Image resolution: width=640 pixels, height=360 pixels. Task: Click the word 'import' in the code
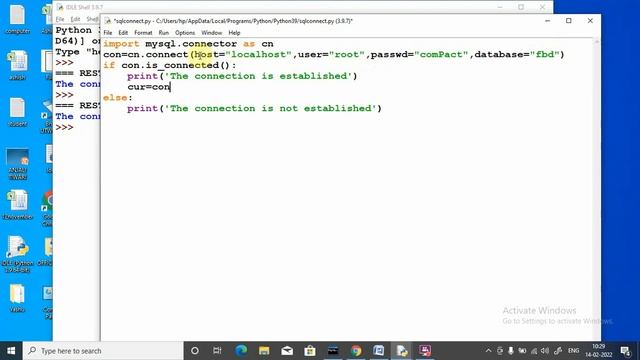click(121, 44)
